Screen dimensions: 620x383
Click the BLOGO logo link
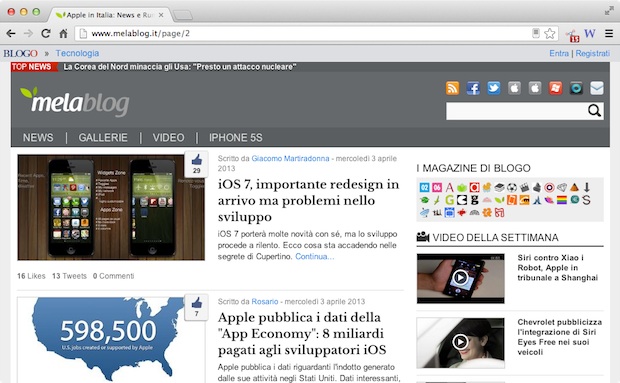pos(21,53)
